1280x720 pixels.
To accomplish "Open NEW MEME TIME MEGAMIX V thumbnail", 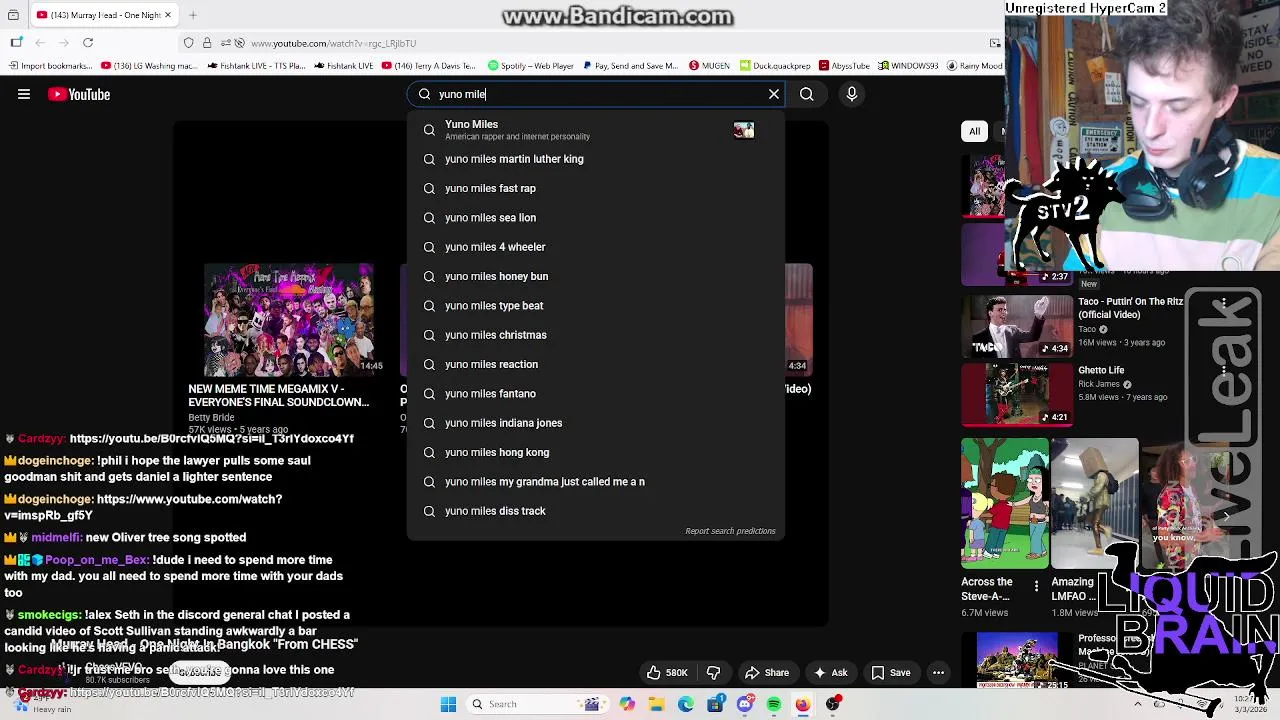I will [288, 319].
